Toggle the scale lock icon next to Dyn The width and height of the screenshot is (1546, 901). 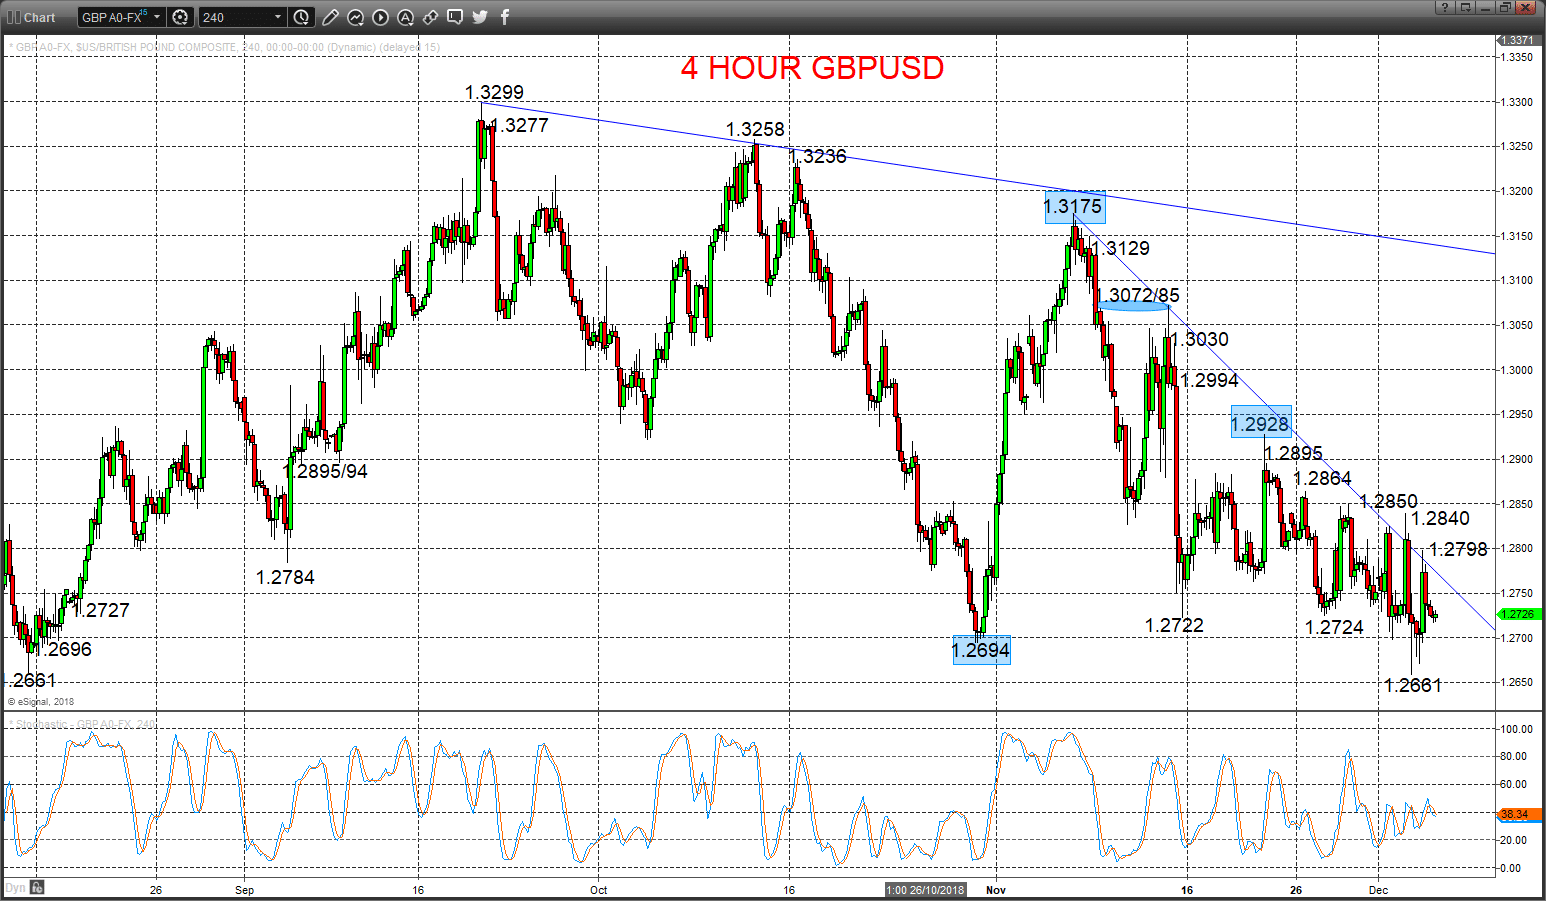[37, 887]
